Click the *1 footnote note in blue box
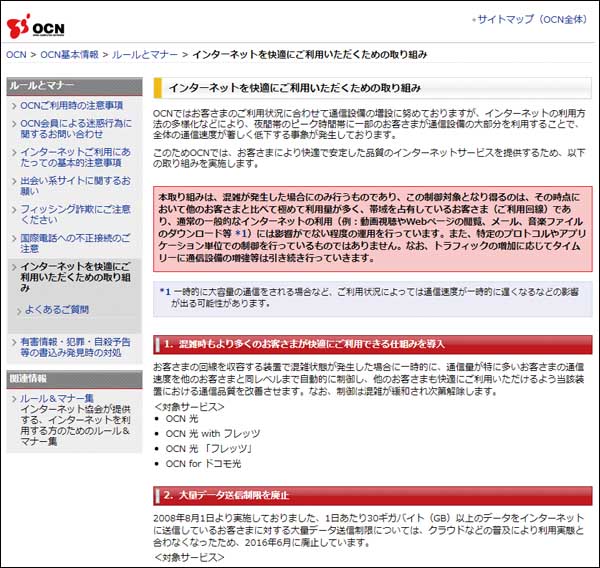The height and width of the screenshot is (568, 600). (x=373, y=298)
